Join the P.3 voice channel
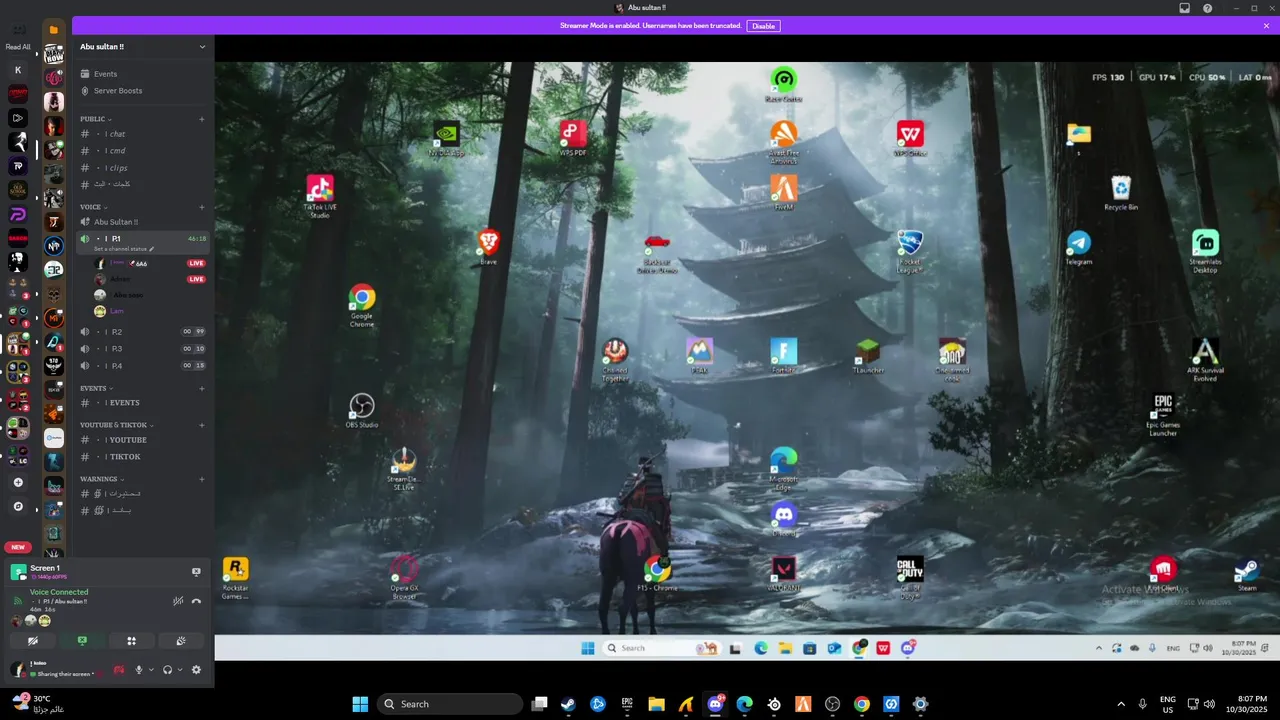The width and height of the screenshot is (1280, 720). click(143, 349)
